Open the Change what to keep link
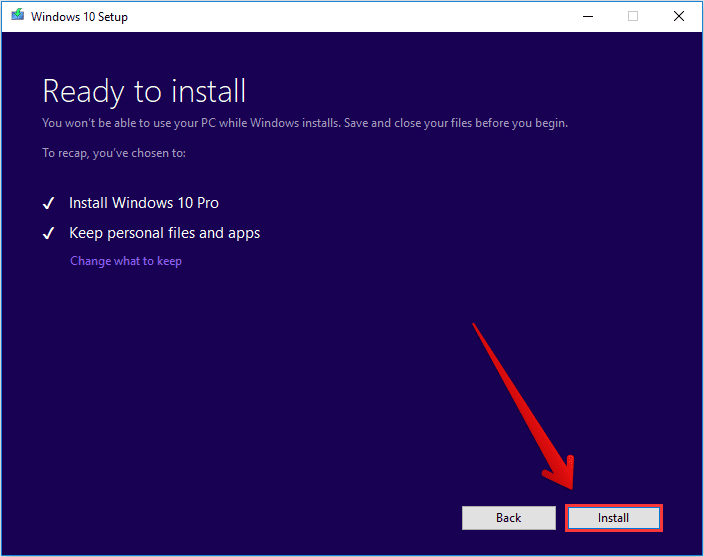 click(x=126, y=261)
